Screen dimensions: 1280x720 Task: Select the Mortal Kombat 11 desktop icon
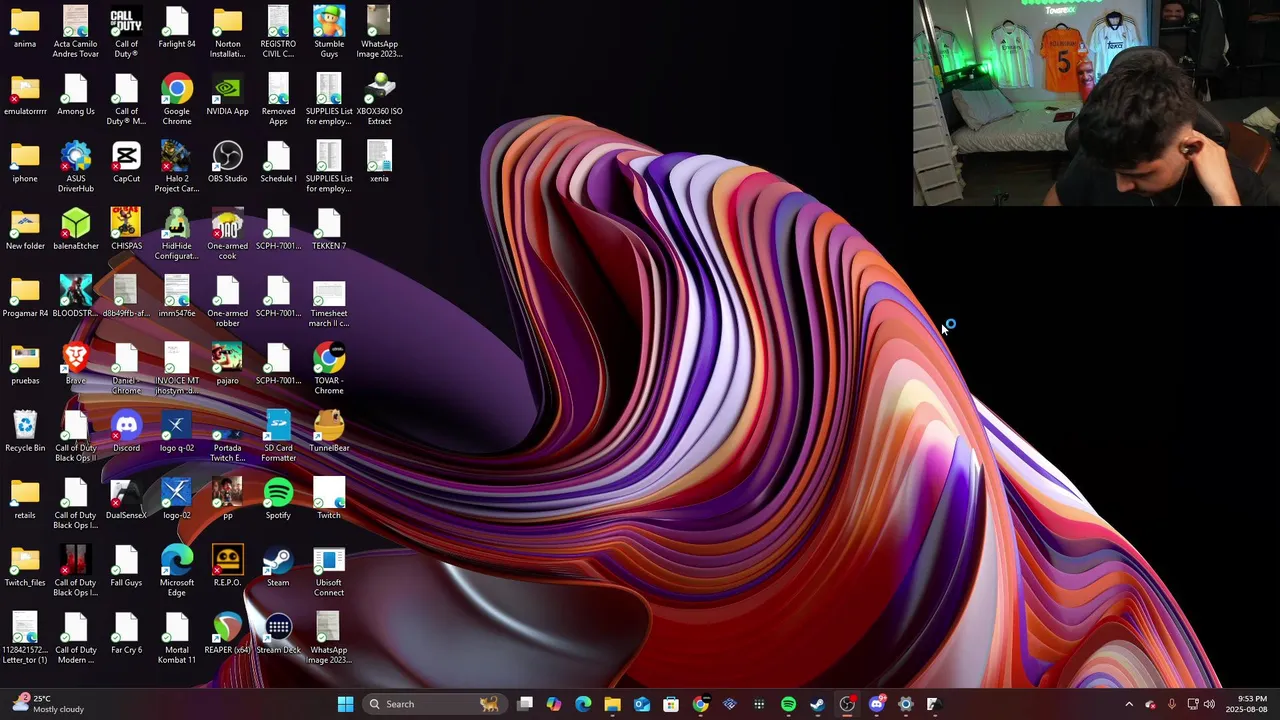pyautogui.click(x=177, y=638)
